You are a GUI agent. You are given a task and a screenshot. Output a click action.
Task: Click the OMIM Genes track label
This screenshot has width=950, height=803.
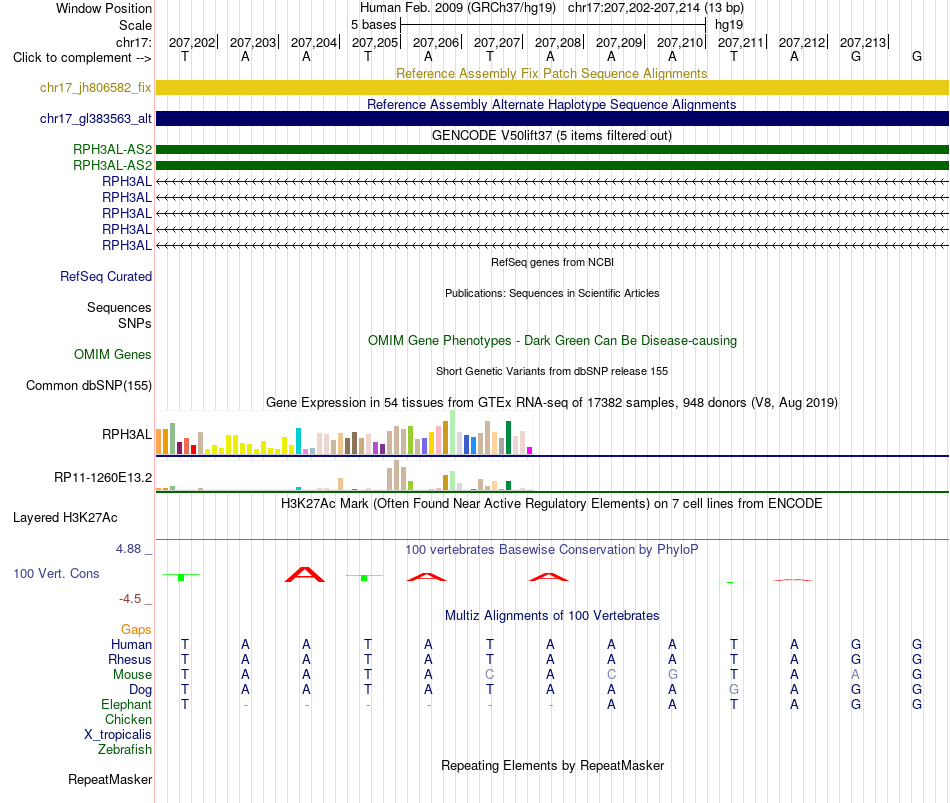coord(113,355)
